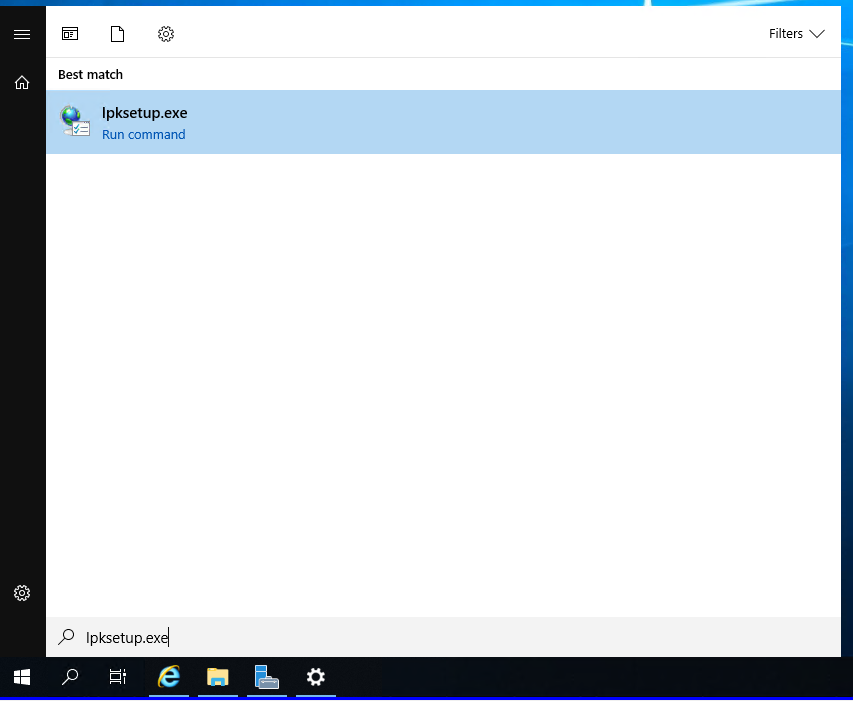Open the Home icon in the left sidebar
The image size is (853, 701).
[22, 82]
